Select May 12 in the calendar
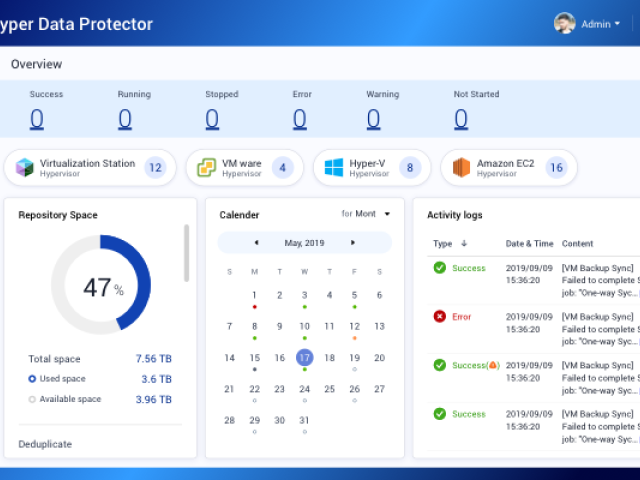This screenshot has height=480, width=640. point(354,326)
